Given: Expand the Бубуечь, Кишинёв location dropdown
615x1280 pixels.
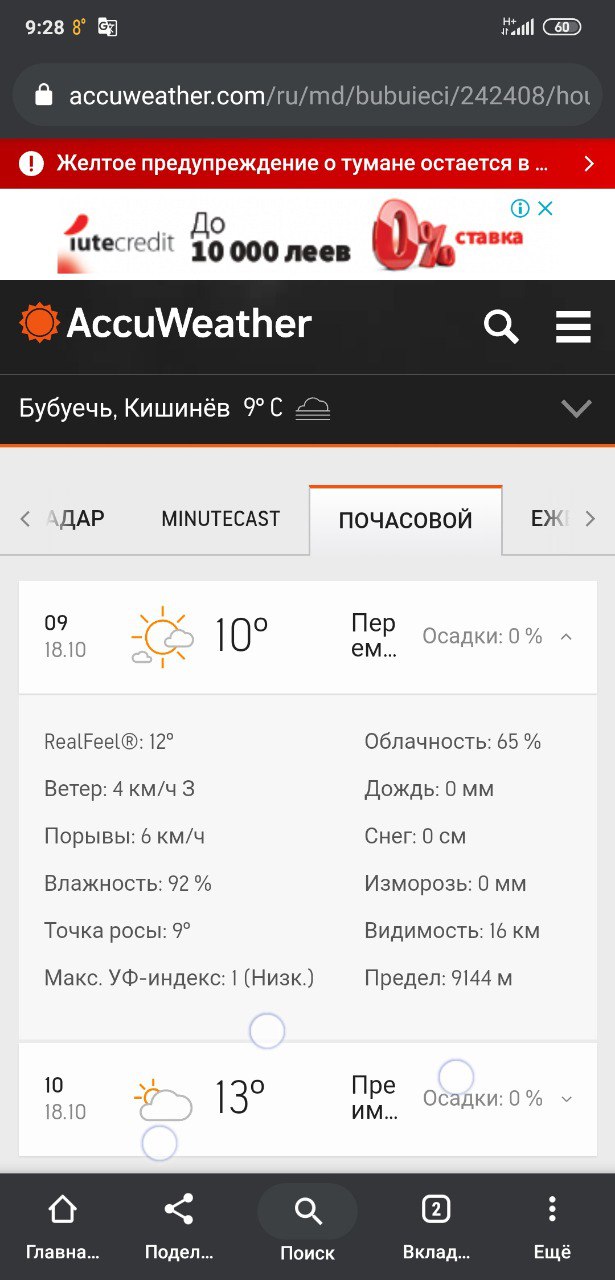Looking at the screenshot, I should pyautogui.click(x=576, y=408).
